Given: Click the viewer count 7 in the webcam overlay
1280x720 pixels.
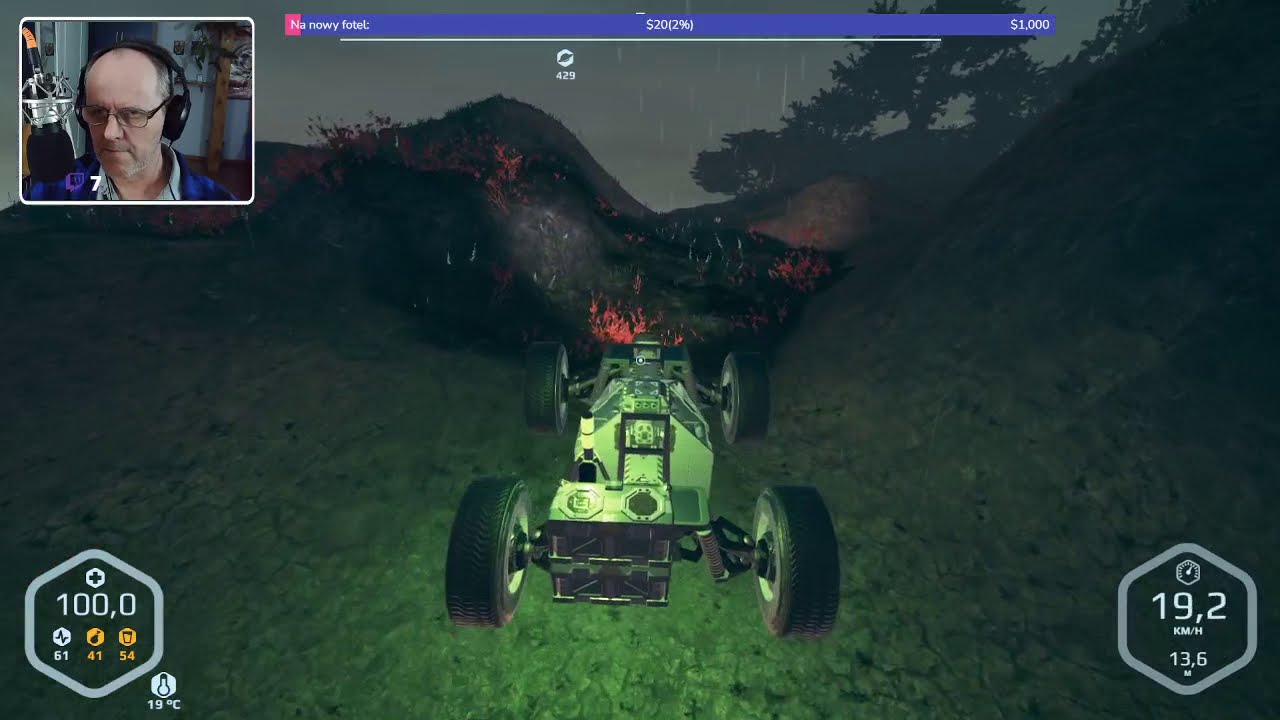Looking at the screenshot, I should point(95,183).
